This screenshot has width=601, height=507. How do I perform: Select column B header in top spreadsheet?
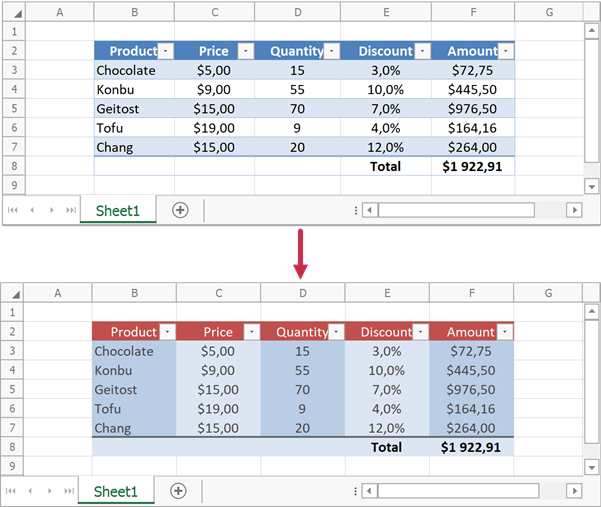134,12
